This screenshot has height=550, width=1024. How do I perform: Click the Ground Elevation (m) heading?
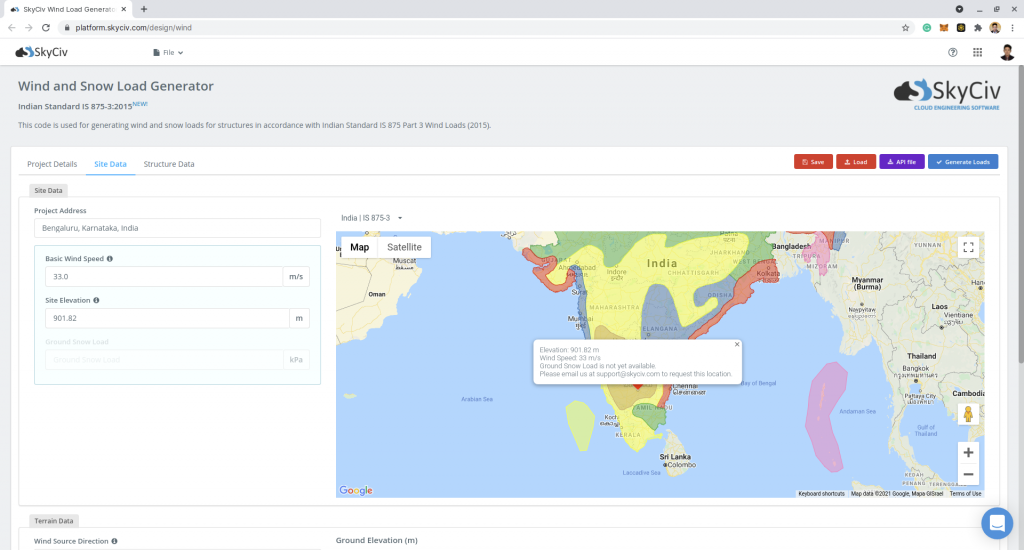(377, 540)
